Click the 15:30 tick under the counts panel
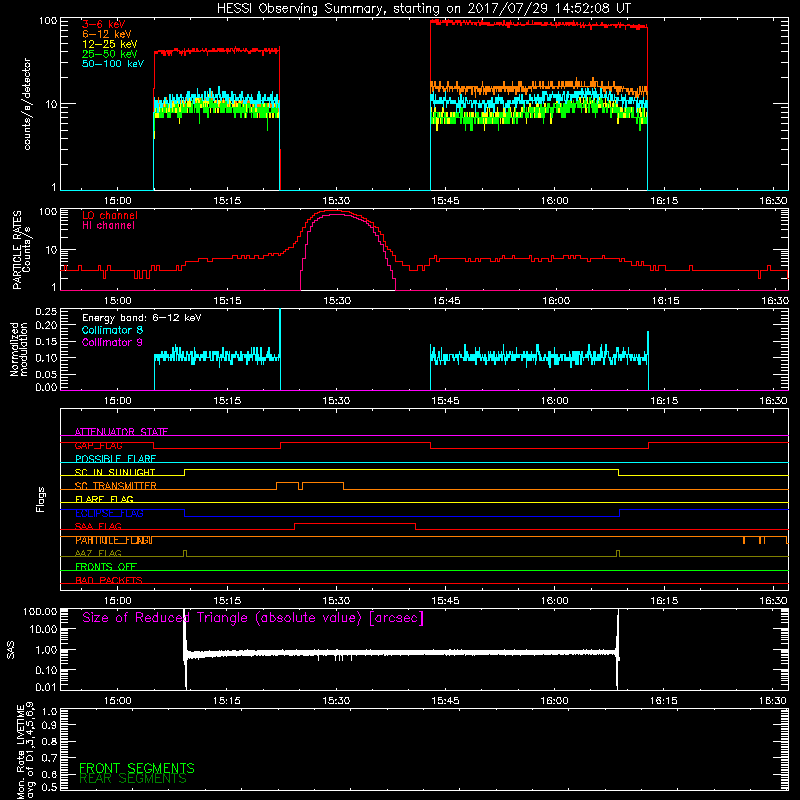Image resolution: width=800 pixels, height=800 pixels. (x=336, y=201)
